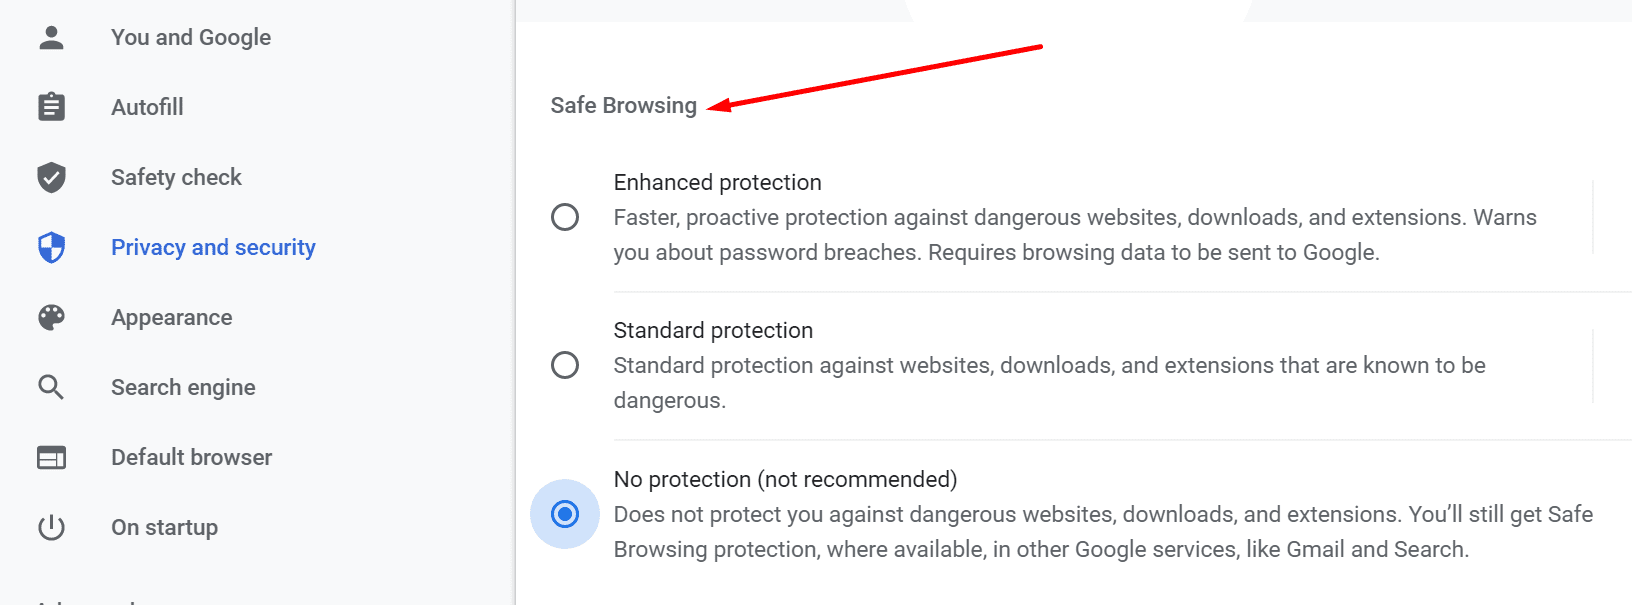Click the Safety check shield checkmark icon
This screenshot has height=605, width=1632.
(51, 177)
